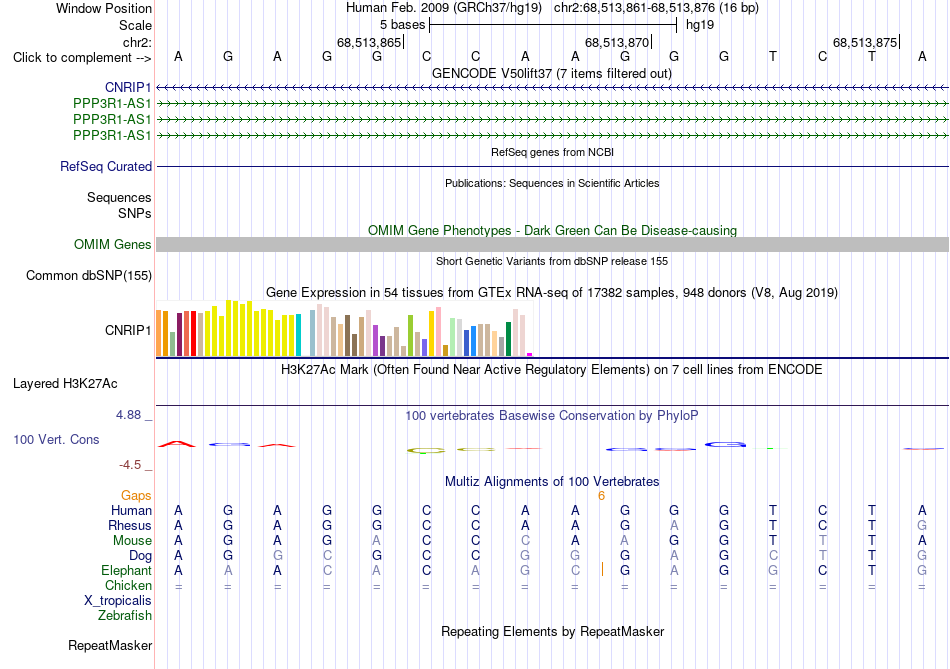Image resolution: width=950 pixels, height=669 pixels.
Task: Click the orange Gaps label
Action: point(136,496)
